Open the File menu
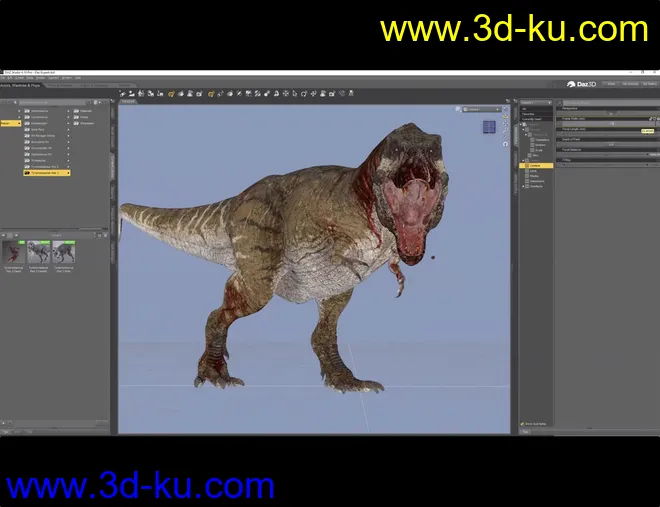 (x=5, y=79)
